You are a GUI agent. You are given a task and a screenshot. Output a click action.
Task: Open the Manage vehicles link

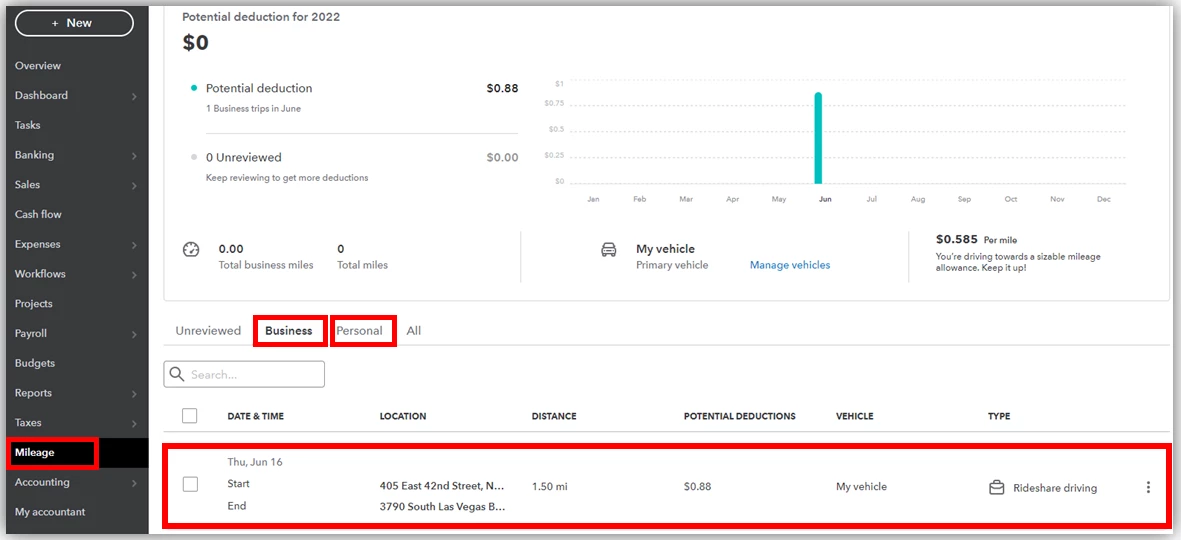tap(790, 265)
